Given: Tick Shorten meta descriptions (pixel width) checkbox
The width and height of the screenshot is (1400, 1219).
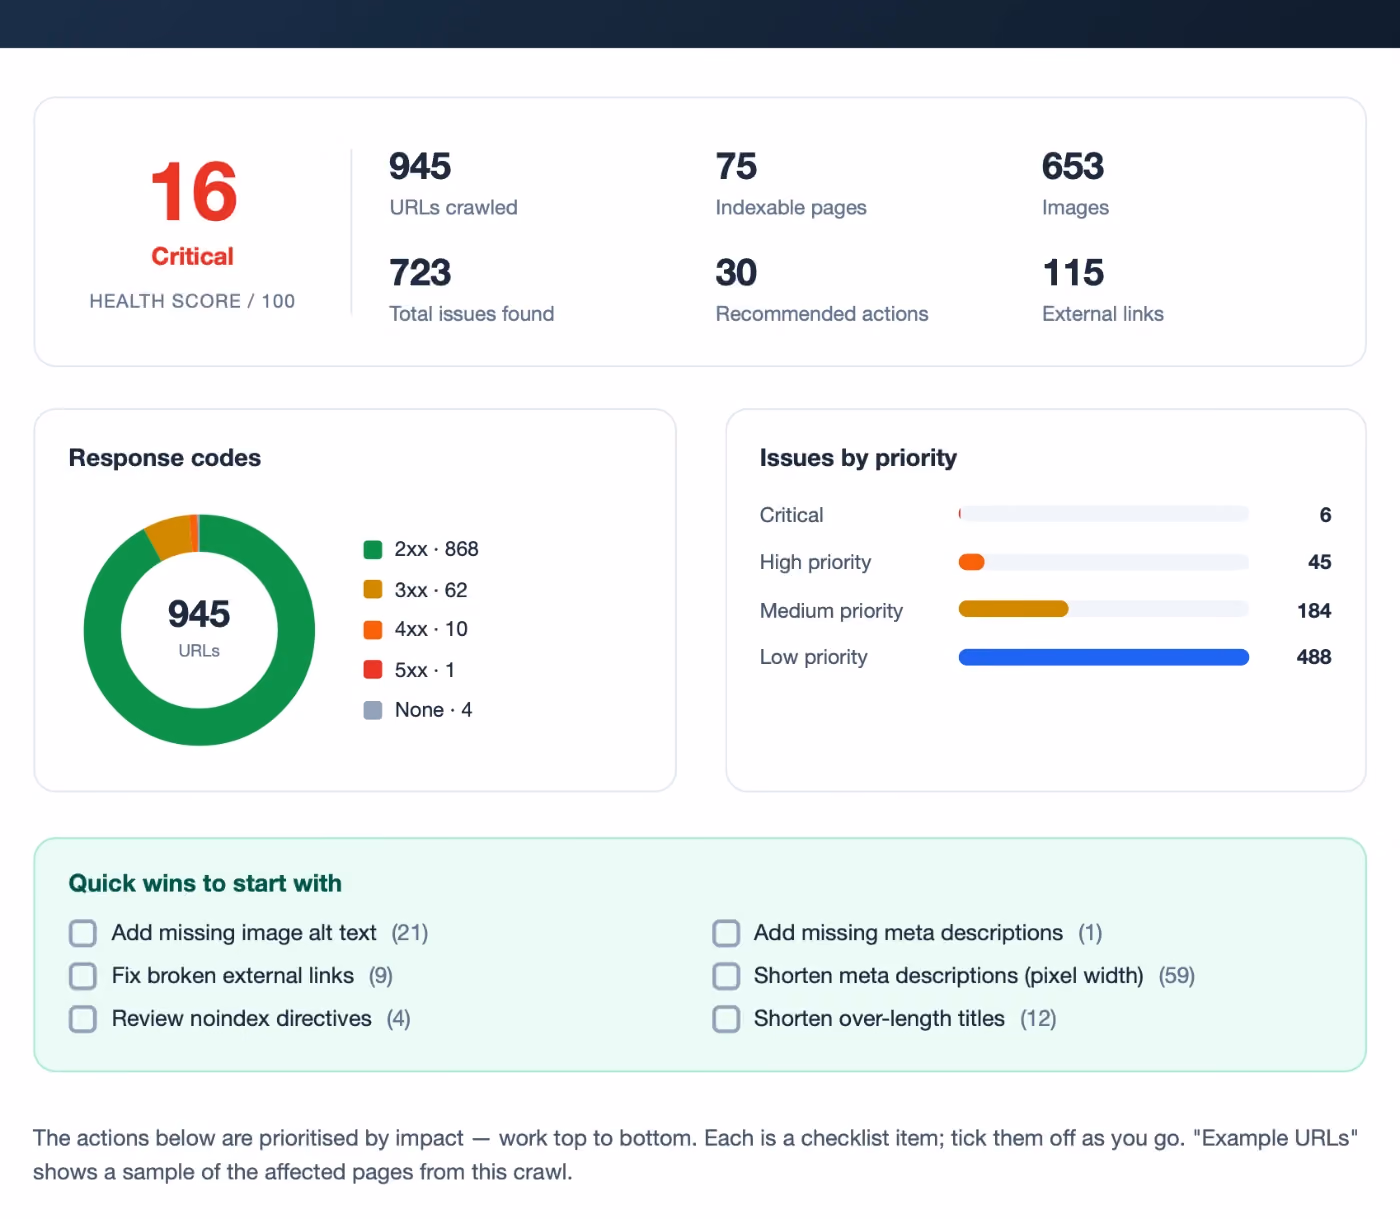Looking at the screenshot, I should 726,976.
